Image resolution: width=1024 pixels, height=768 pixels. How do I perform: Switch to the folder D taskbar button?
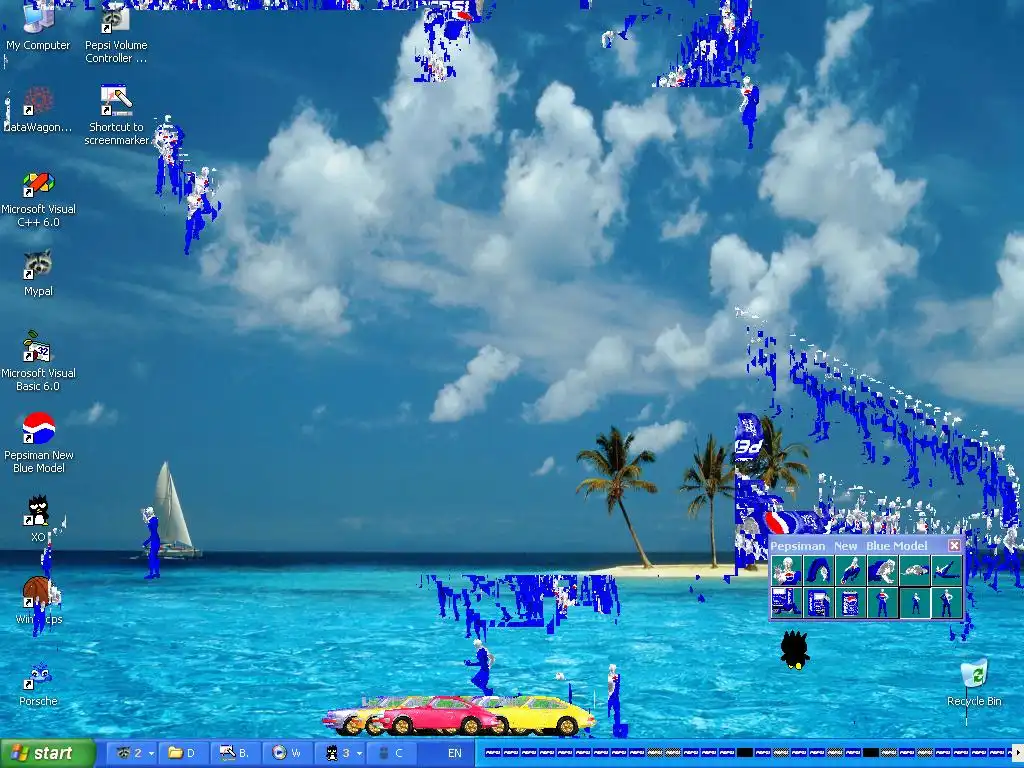[184, 753]
